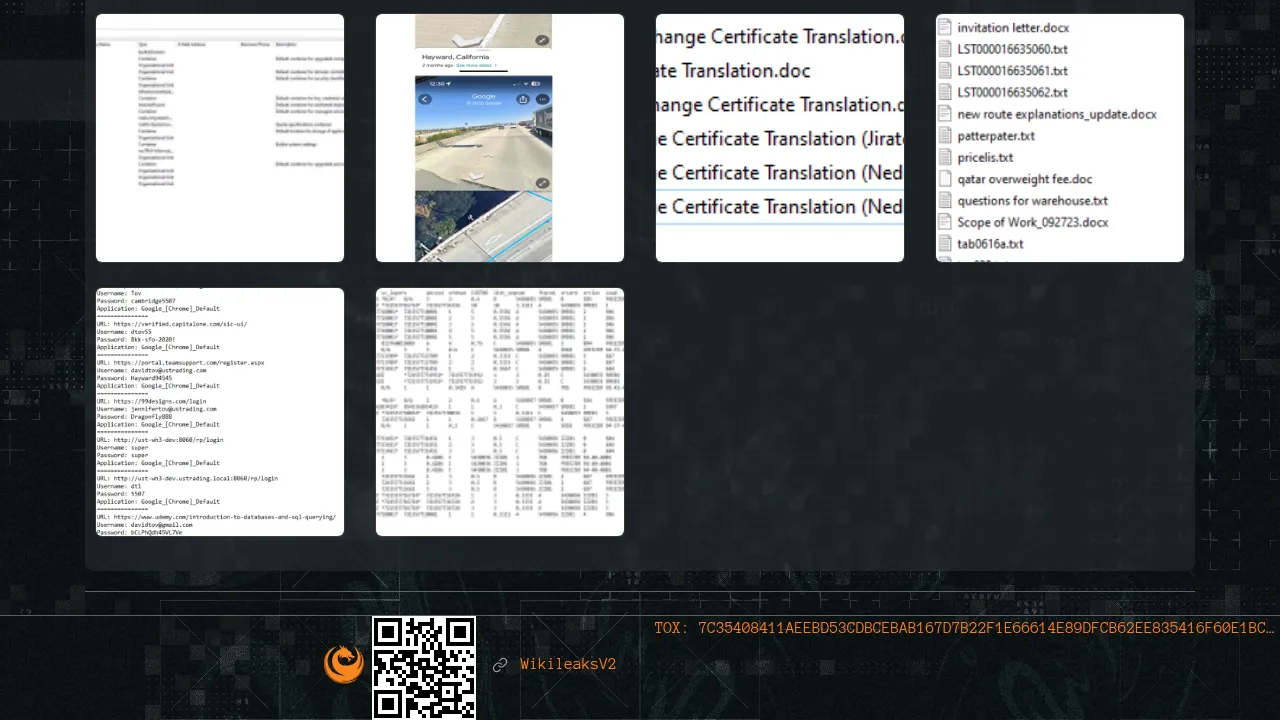Click the share icon in Street View image
The image size is (1280, 720).
point(522,99)
